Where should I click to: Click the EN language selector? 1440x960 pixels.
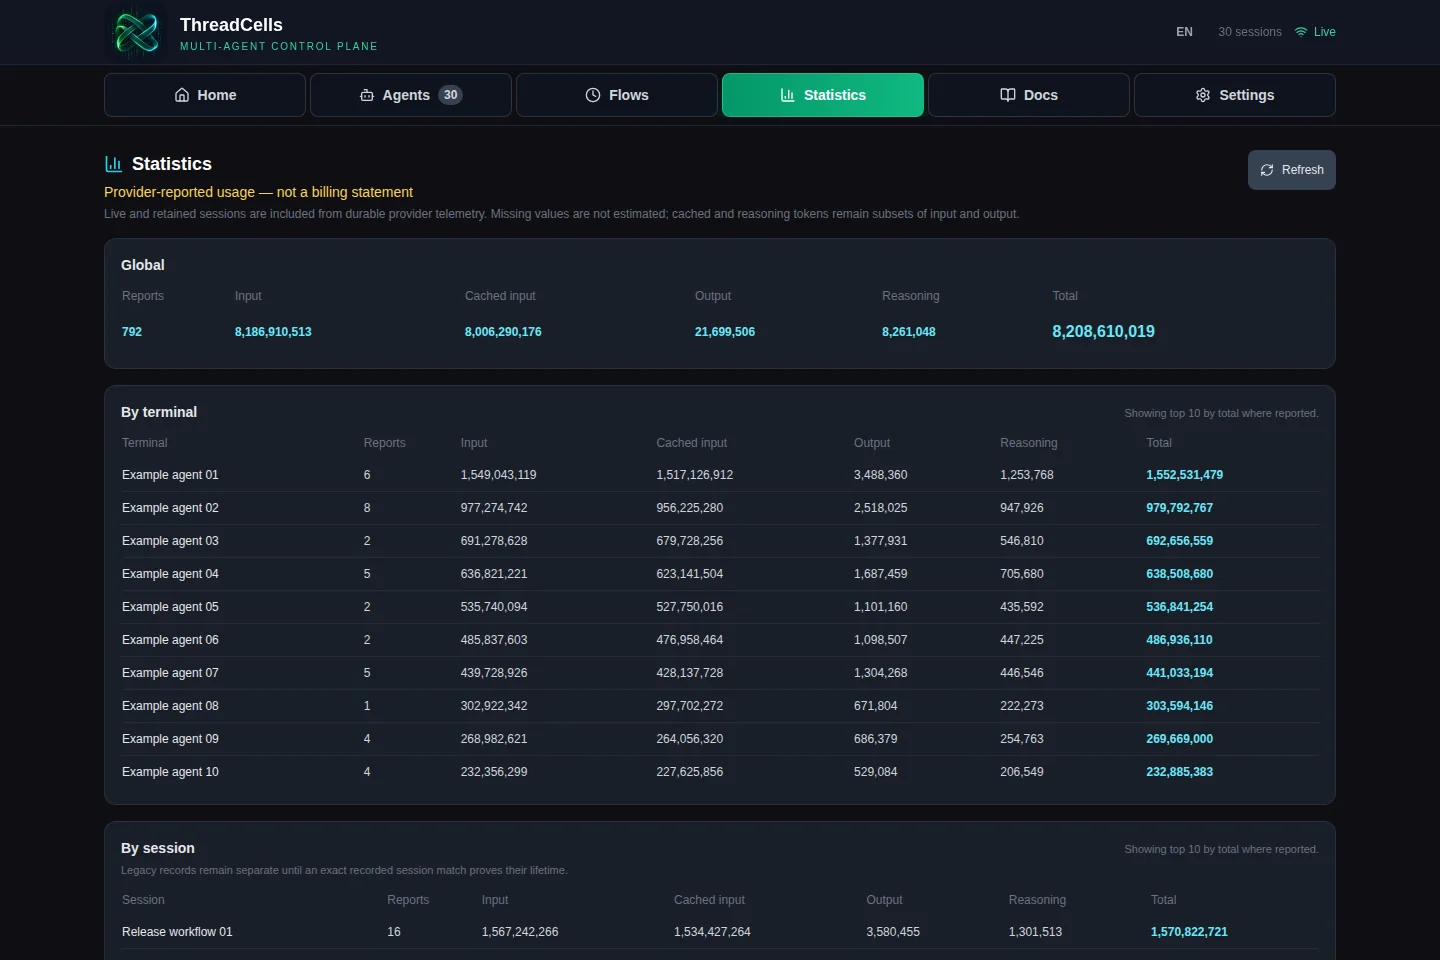coord(1184,32)
